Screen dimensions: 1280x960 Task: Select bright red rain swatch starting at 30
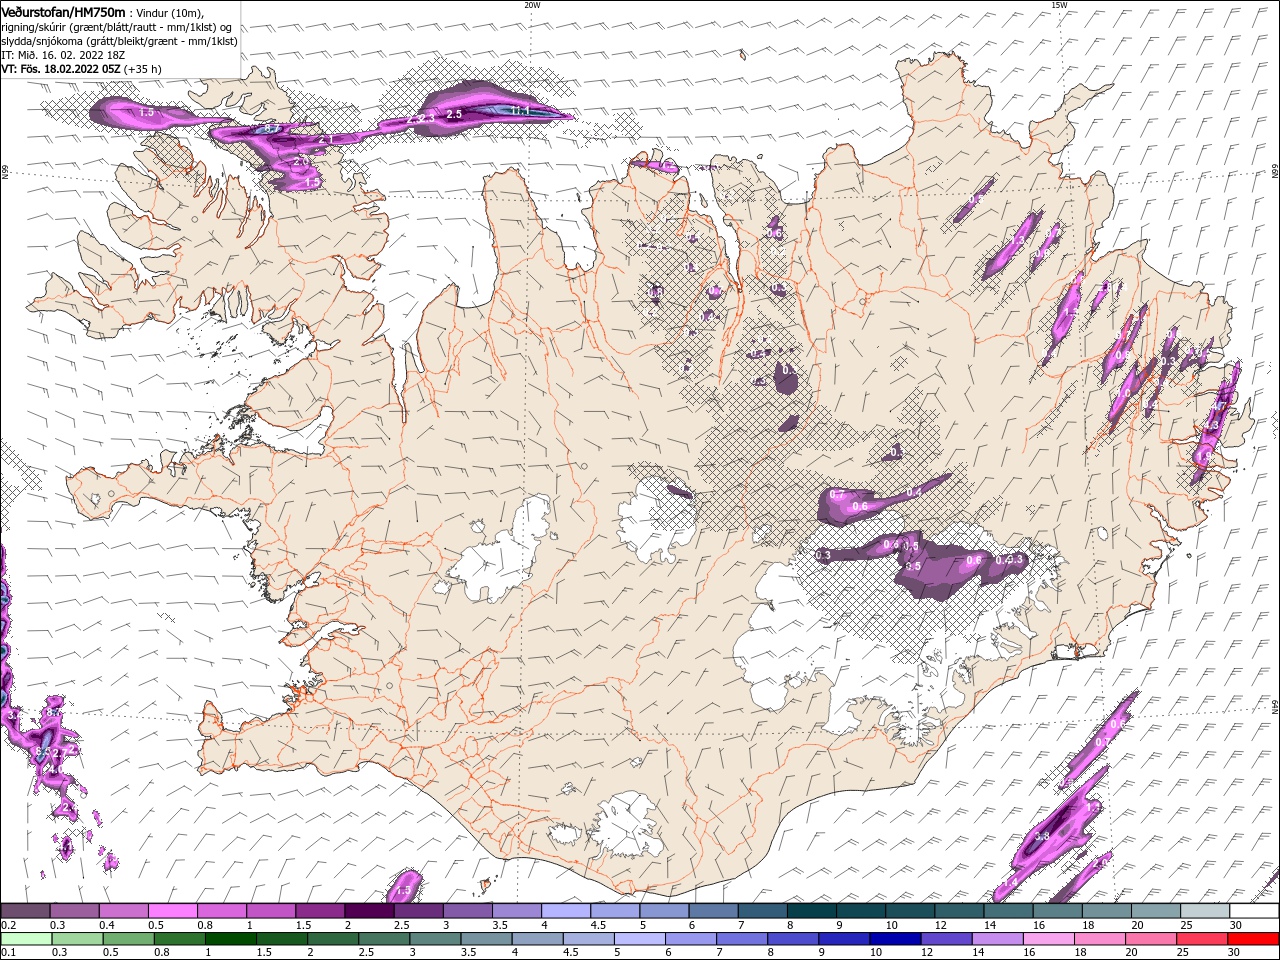(x=1252, y=939)
